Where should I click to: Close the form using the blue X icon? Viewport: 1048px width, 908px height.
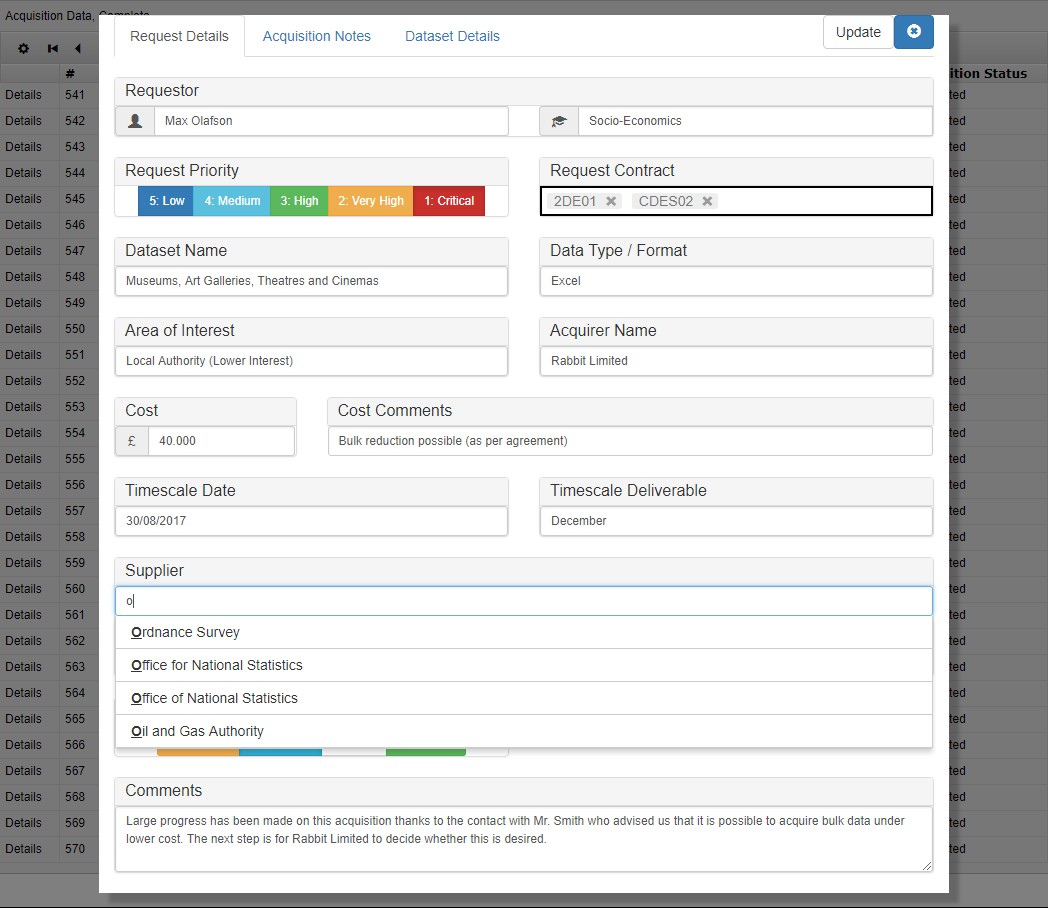[x=913, y=32]
